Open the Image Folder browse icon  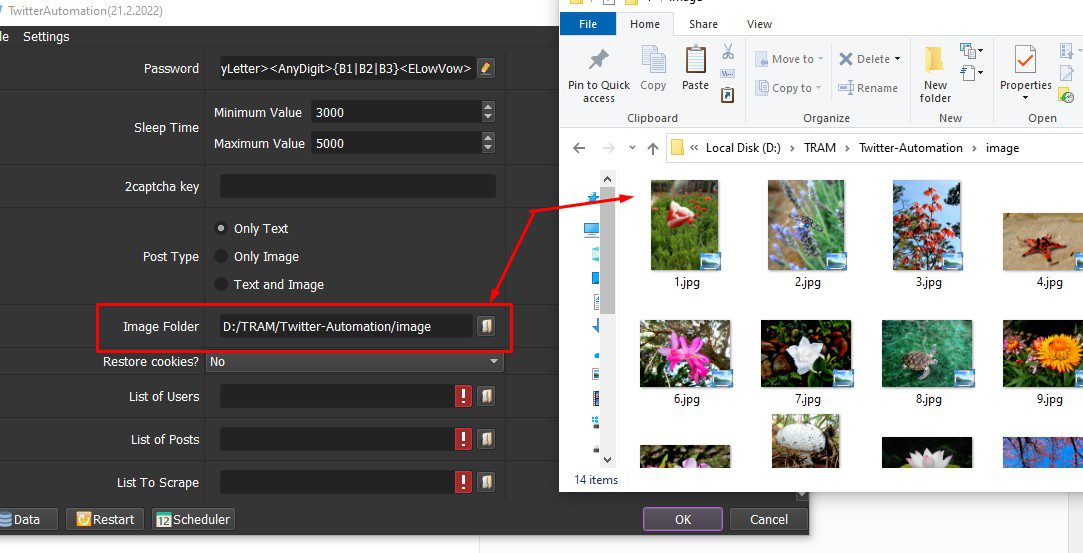coord(486,326)
